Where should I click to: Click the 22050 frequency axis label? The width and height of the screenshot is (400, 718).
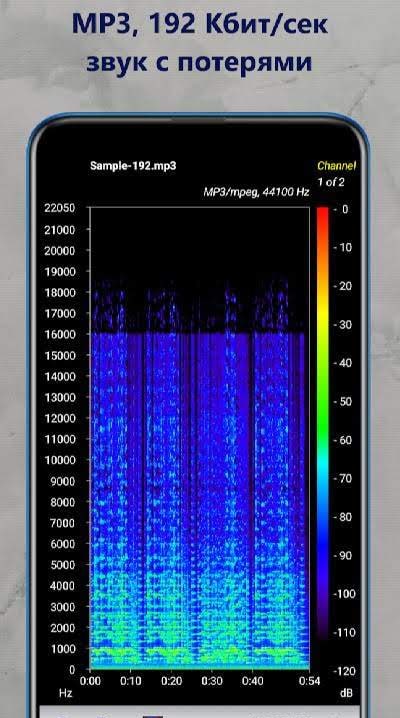point(59,208)
